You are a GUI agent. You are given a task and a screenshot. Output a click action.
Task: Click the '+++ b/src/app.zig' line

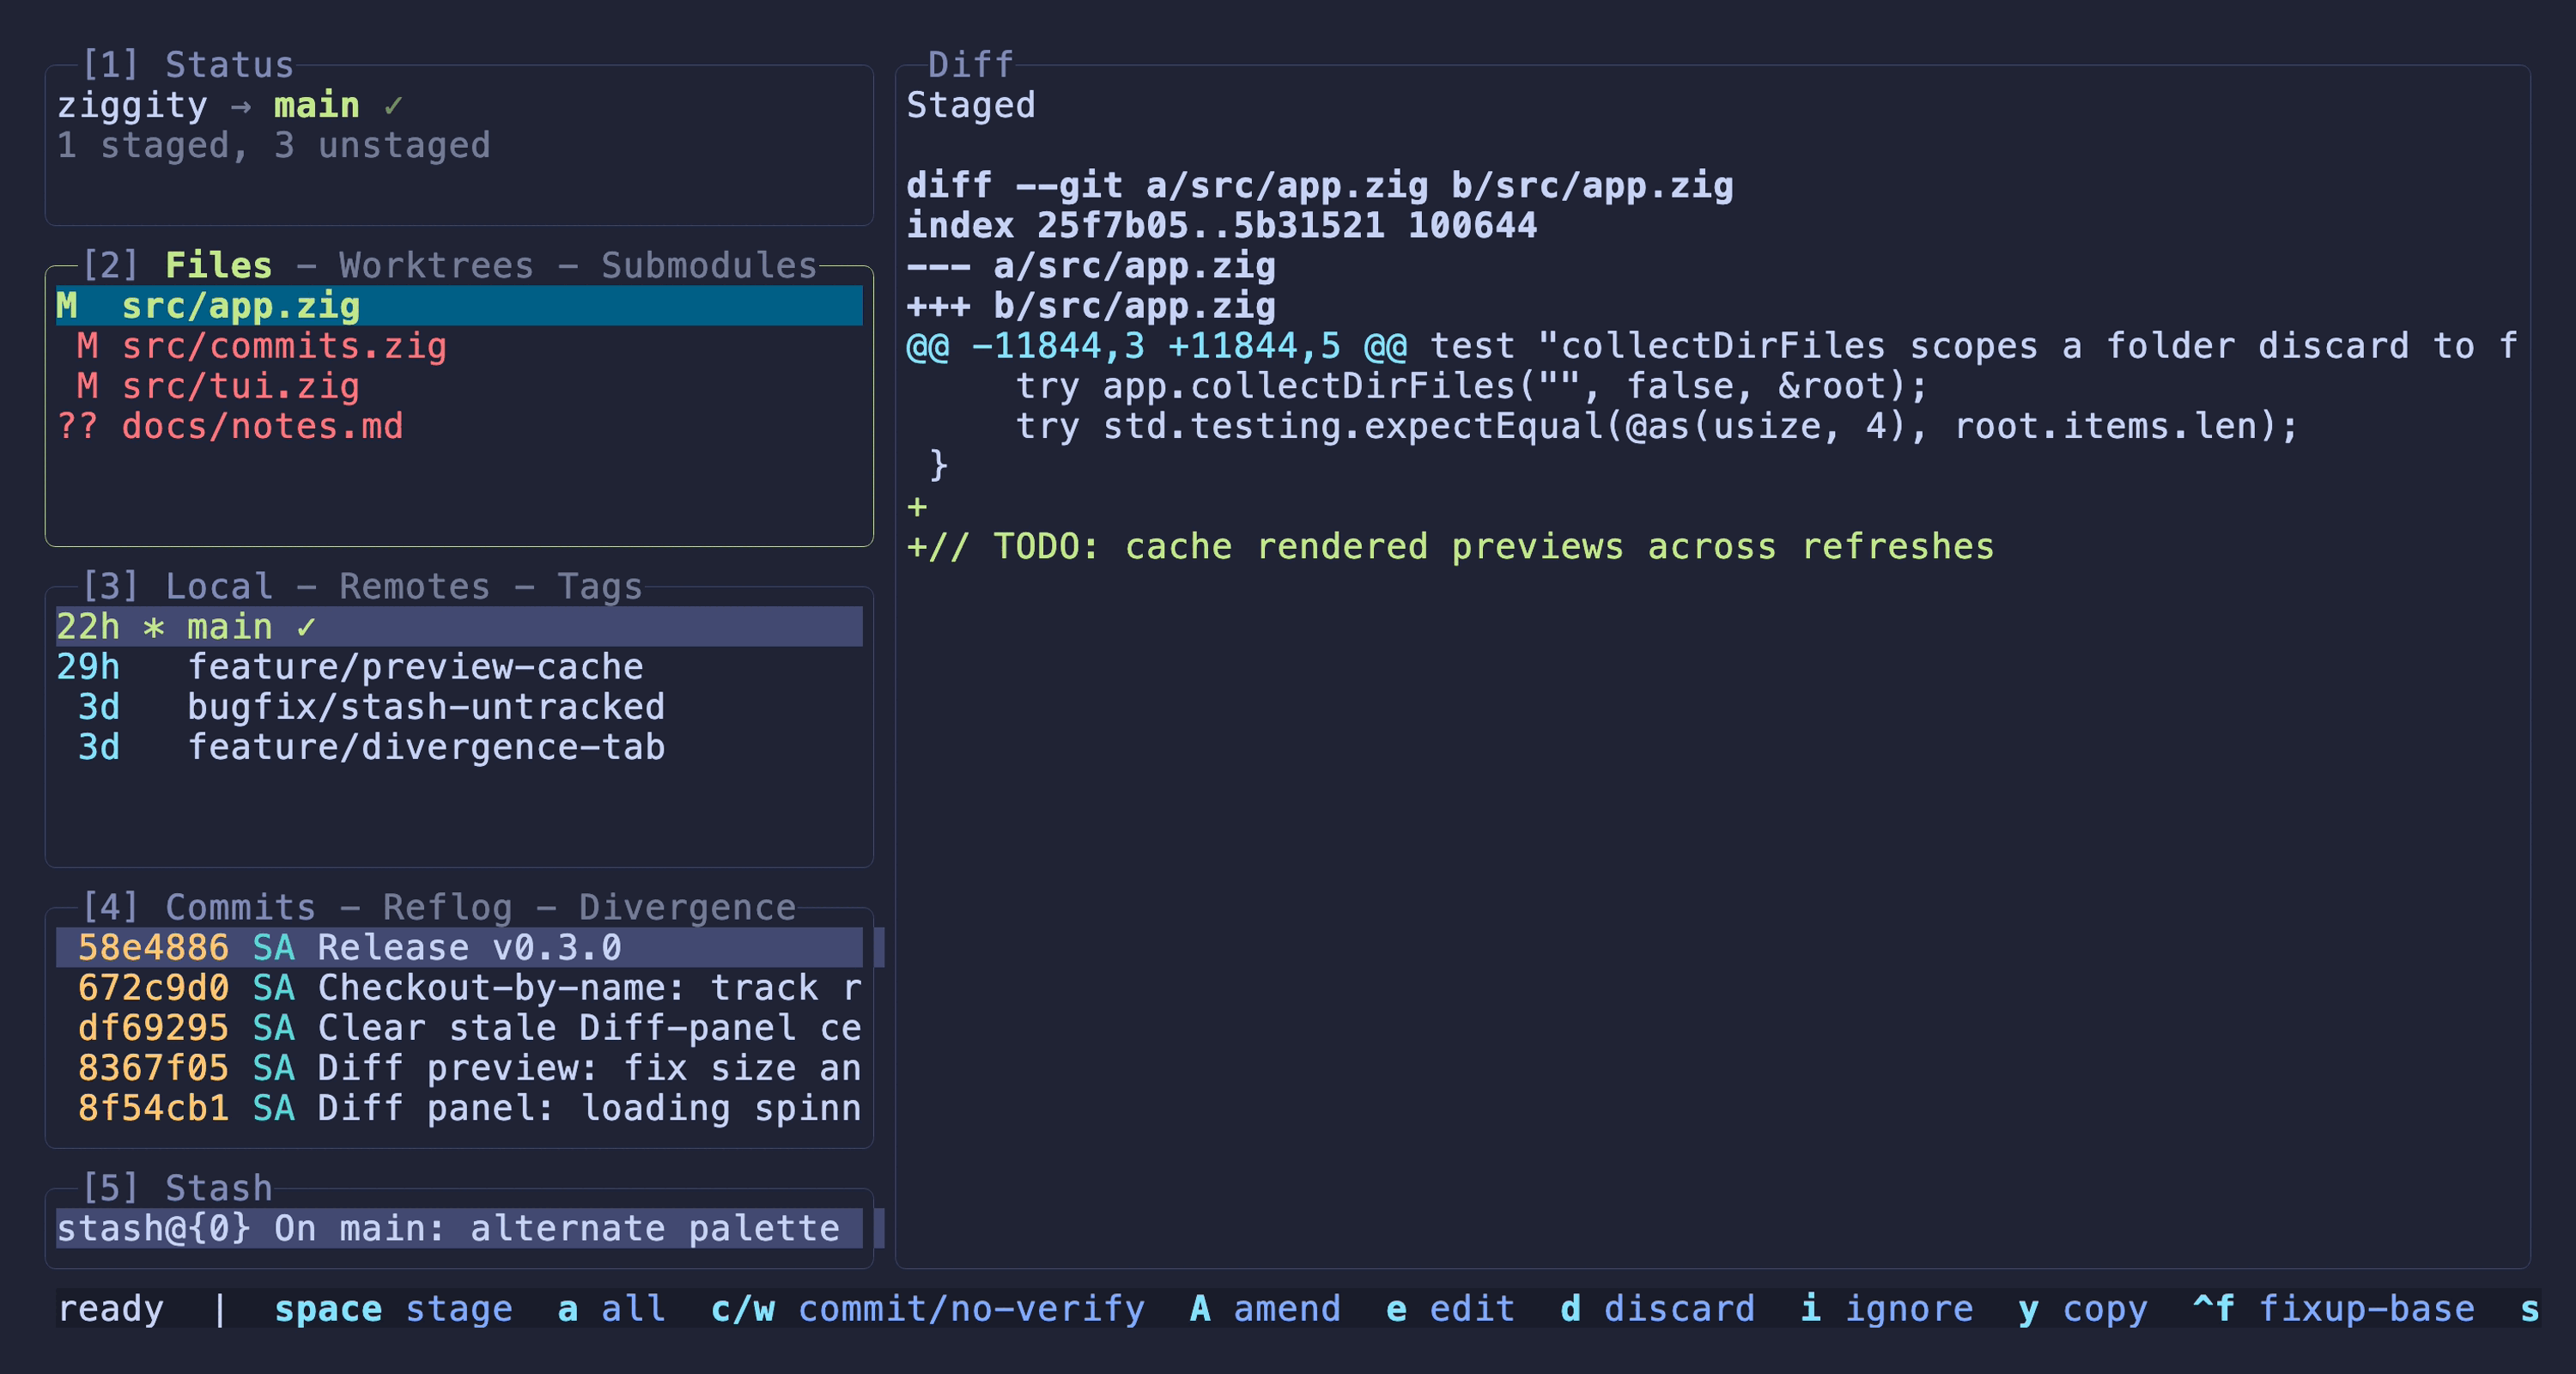(1090, 306)
